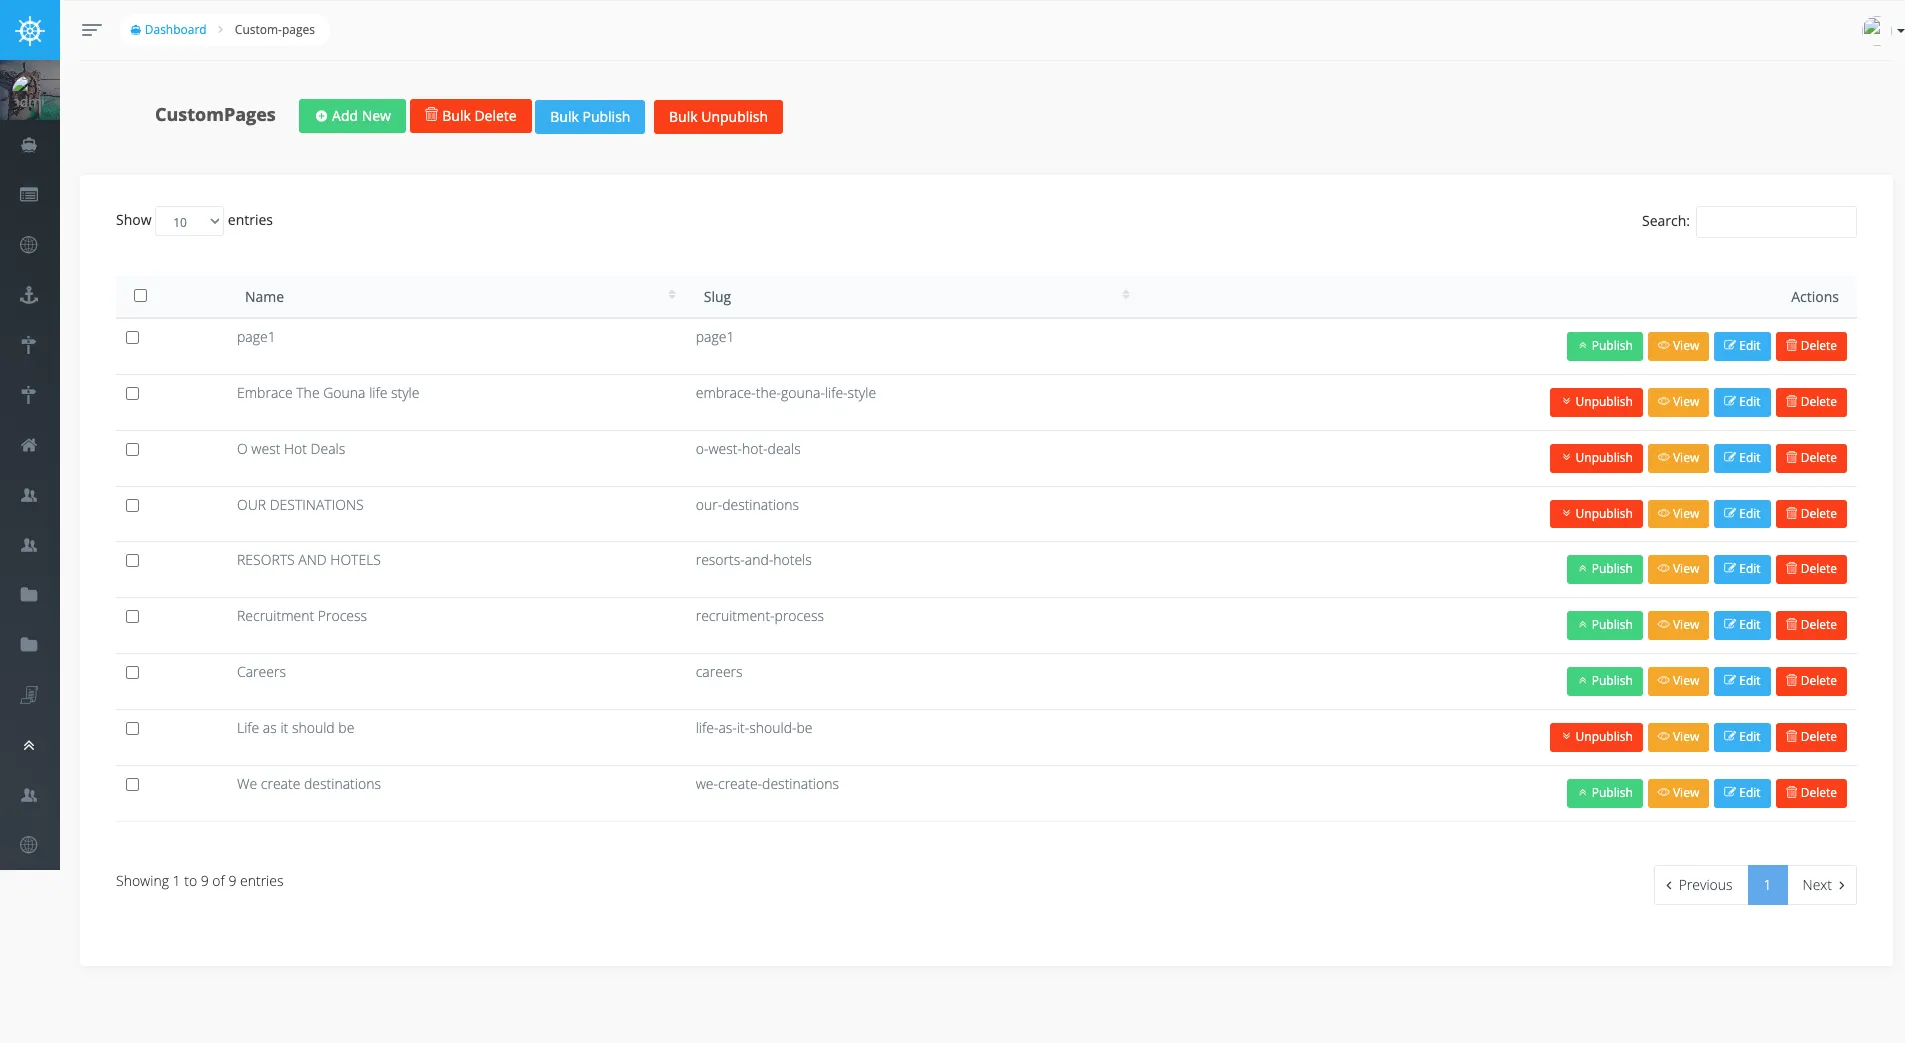Open the home icon in sidebar
Image resolution: width=1905 pixels, height=1043 pixels.
click(x=29, y=445)
